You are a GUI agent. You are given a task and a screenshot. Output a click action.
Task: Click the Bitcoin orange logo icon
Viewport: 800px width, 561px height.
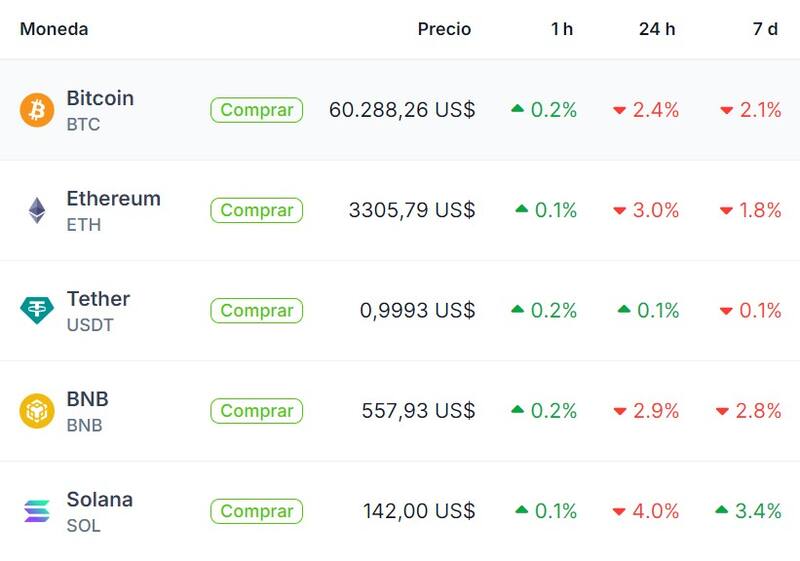coord(37,110)
